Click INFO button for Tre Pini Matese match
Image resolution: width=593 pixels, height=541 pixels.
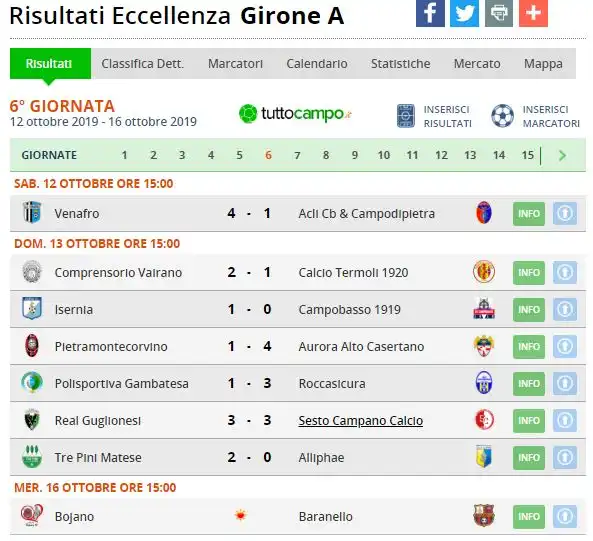tap(529, 458)
